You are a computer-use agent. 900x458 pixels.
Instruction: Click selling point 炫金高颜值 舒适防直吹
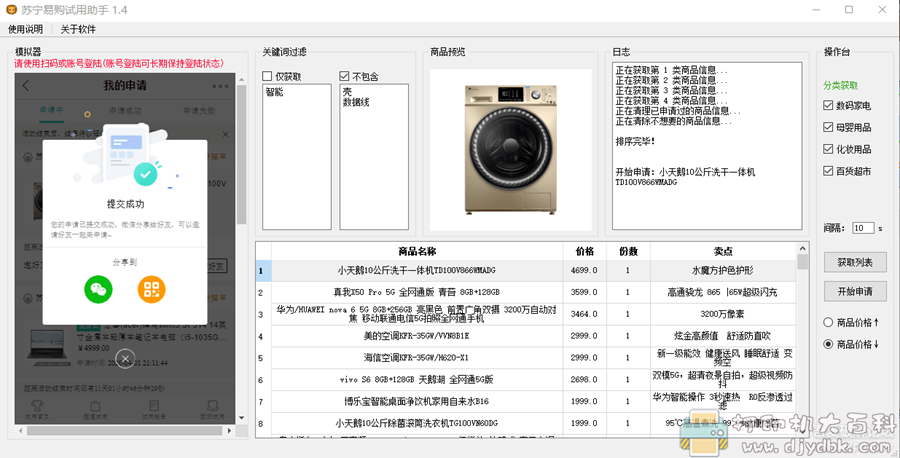point(723,336)
